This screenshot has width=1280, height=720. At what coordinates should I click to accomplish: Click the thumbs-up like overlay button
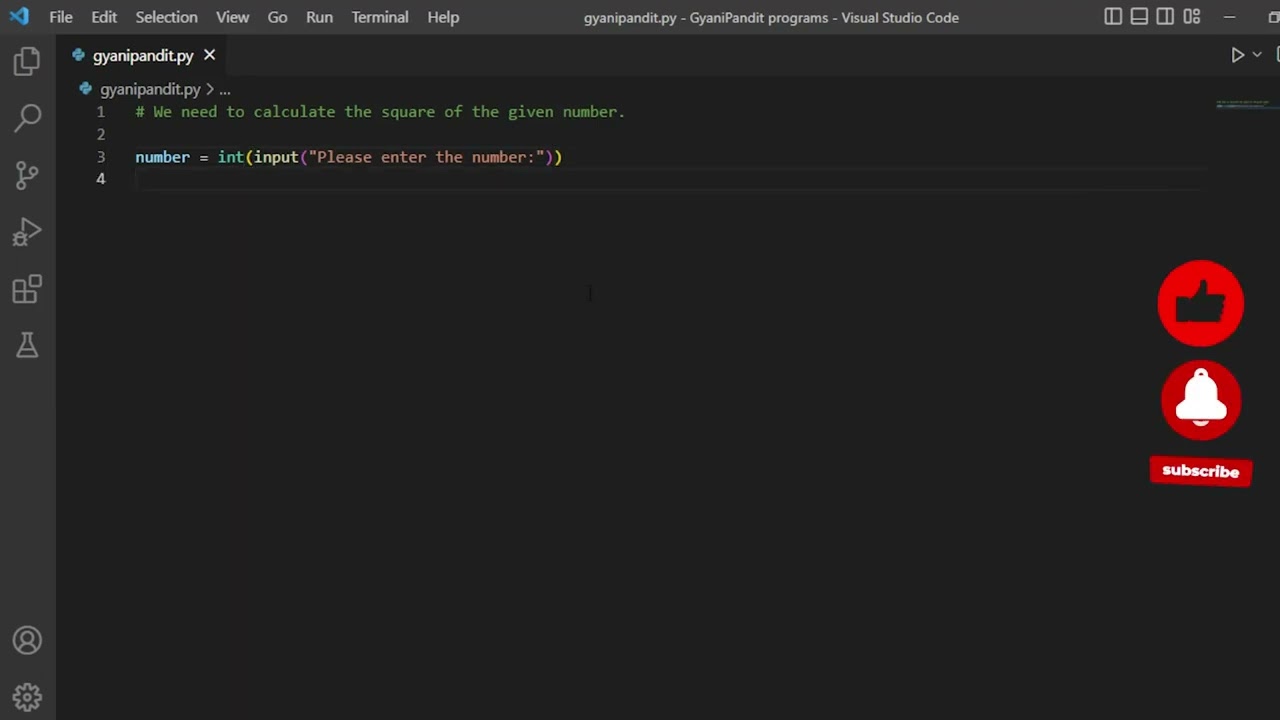click(1200, 303)
